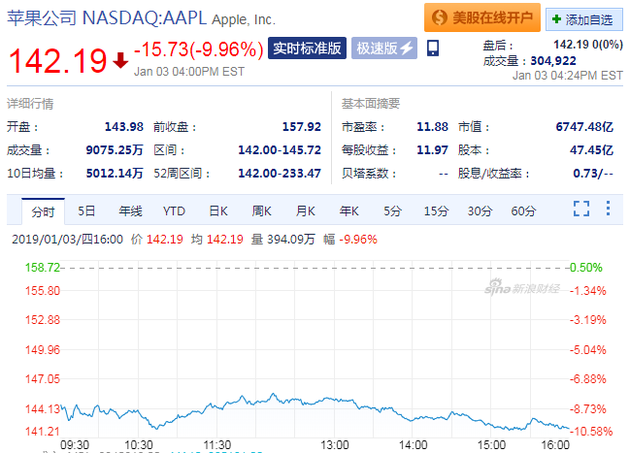630x453 pixels.
Task: Select the 年线 chart tab
Action: (130, 211)
